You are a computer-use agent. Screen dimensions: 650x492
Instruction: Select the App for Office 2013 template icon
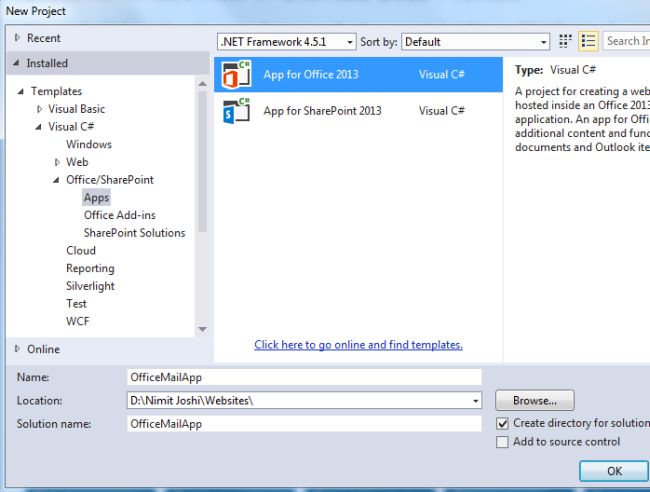[x=236, y=75]
